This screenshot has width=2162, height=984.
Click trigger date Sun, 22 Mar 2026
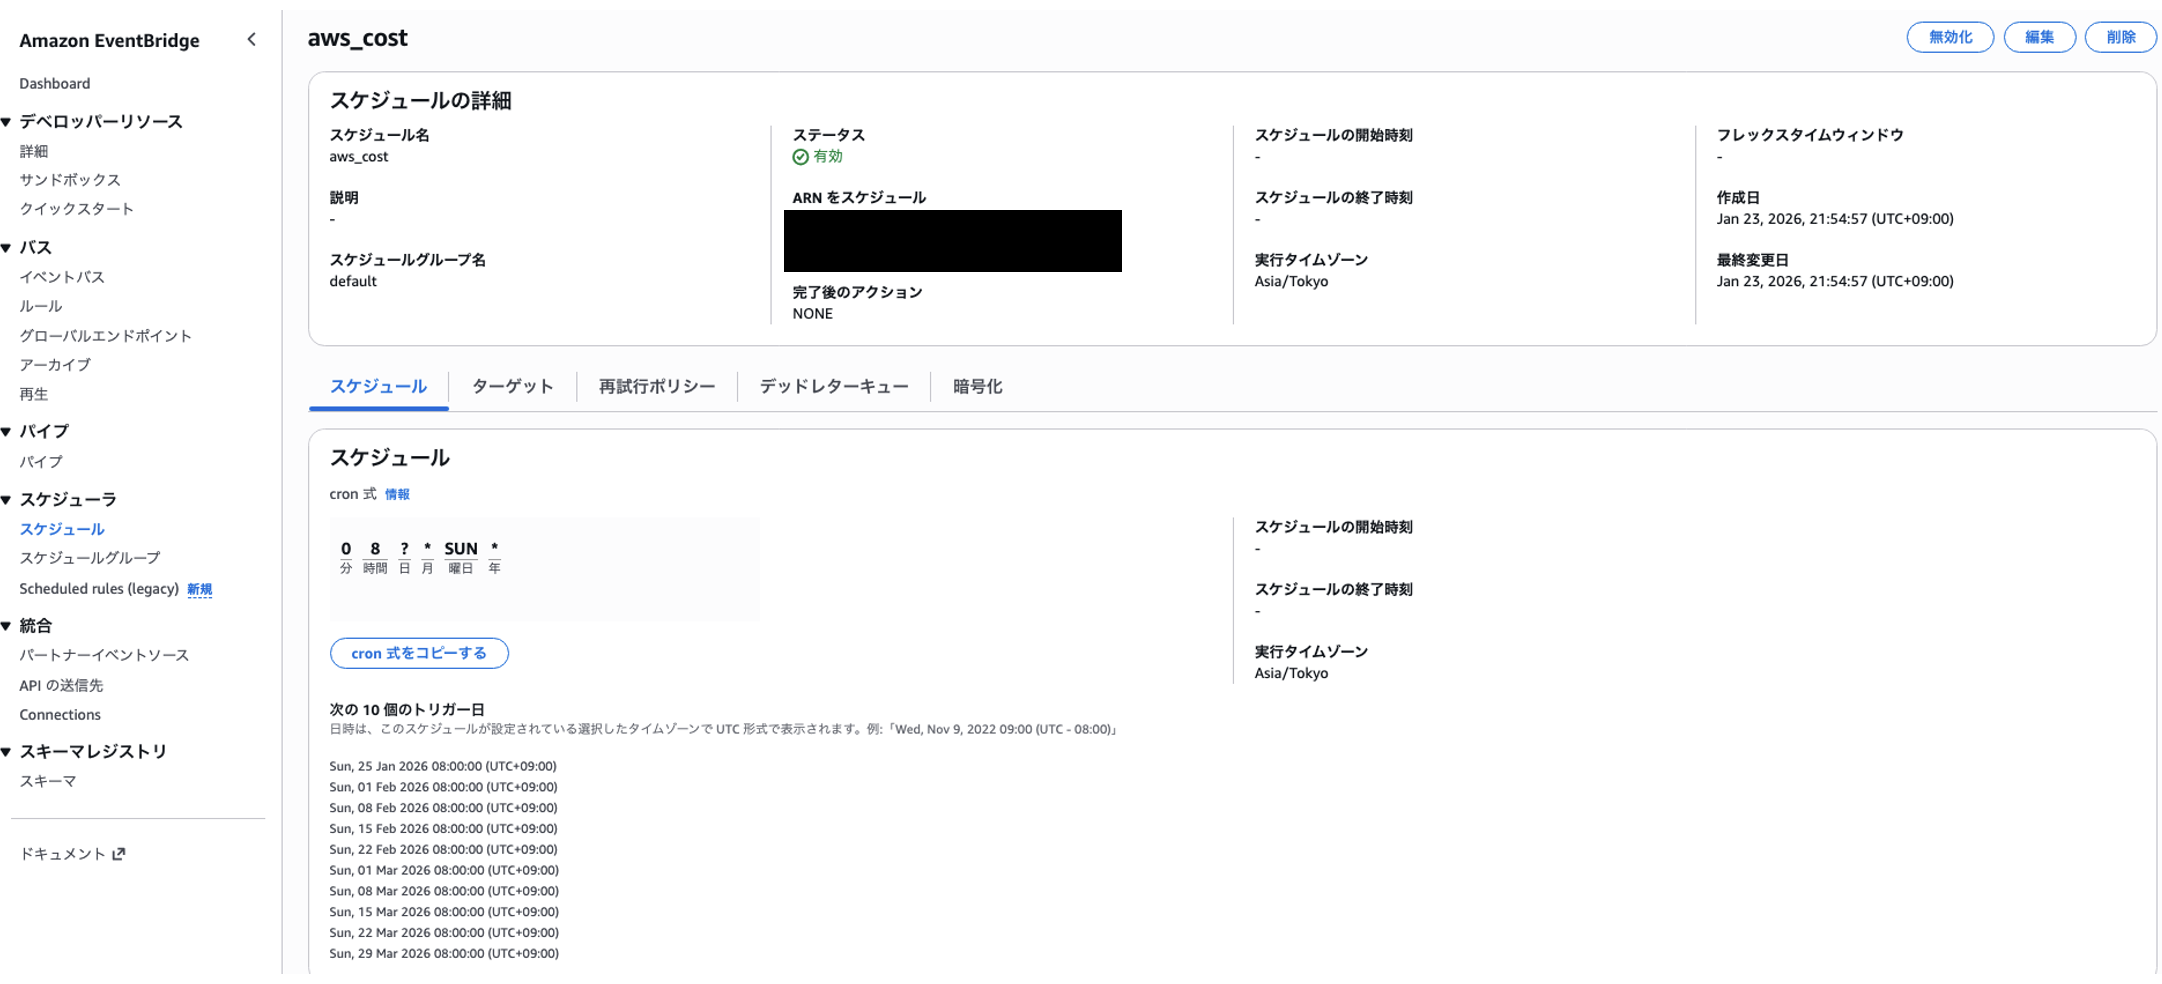[444, 933]
